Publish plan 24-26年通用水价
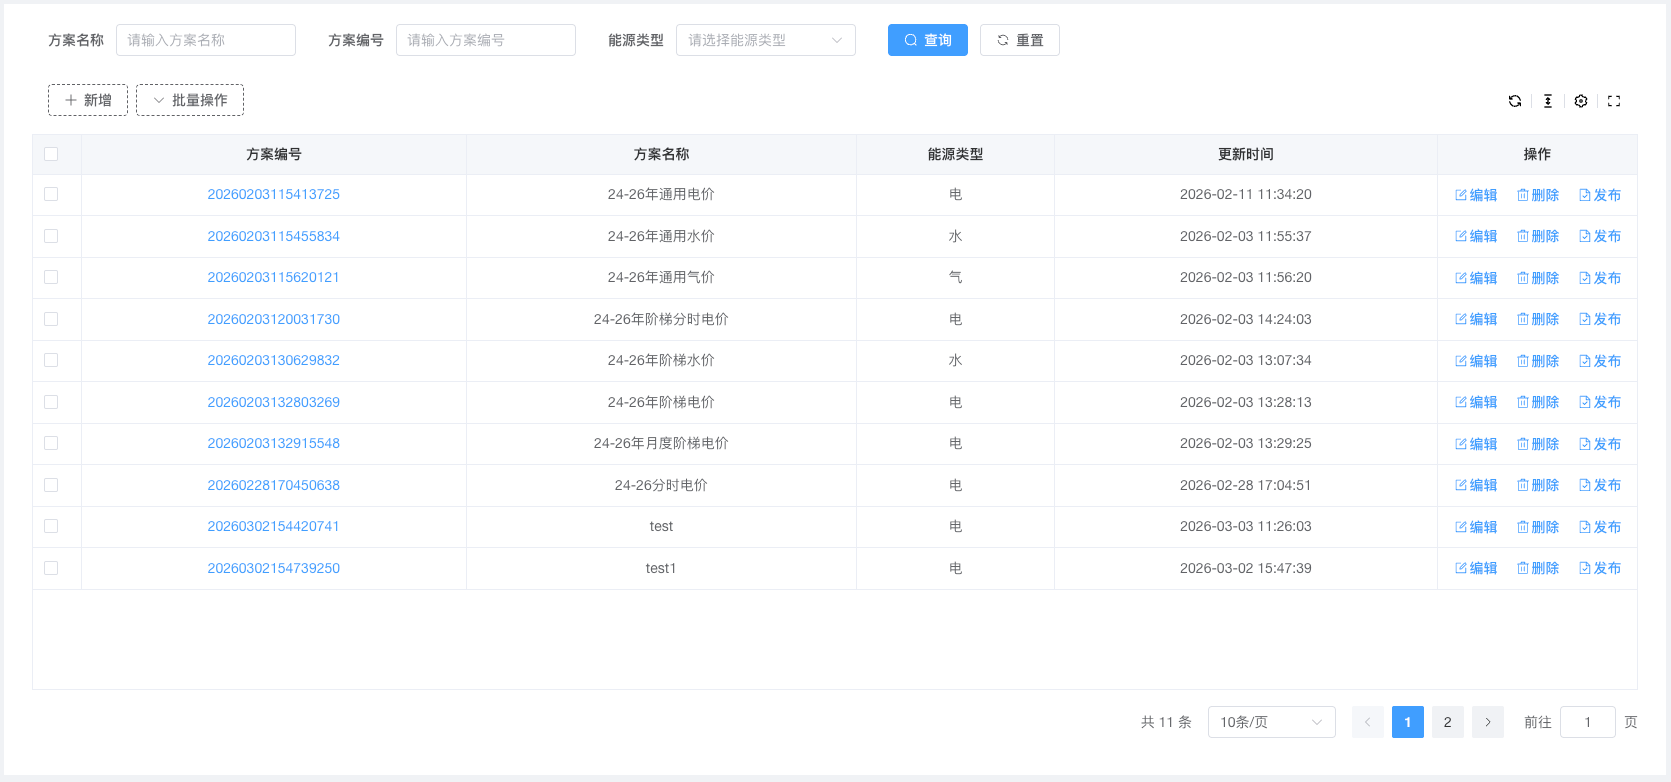Viewport: 1671px width, 782px height. [x=1600, y=236]
